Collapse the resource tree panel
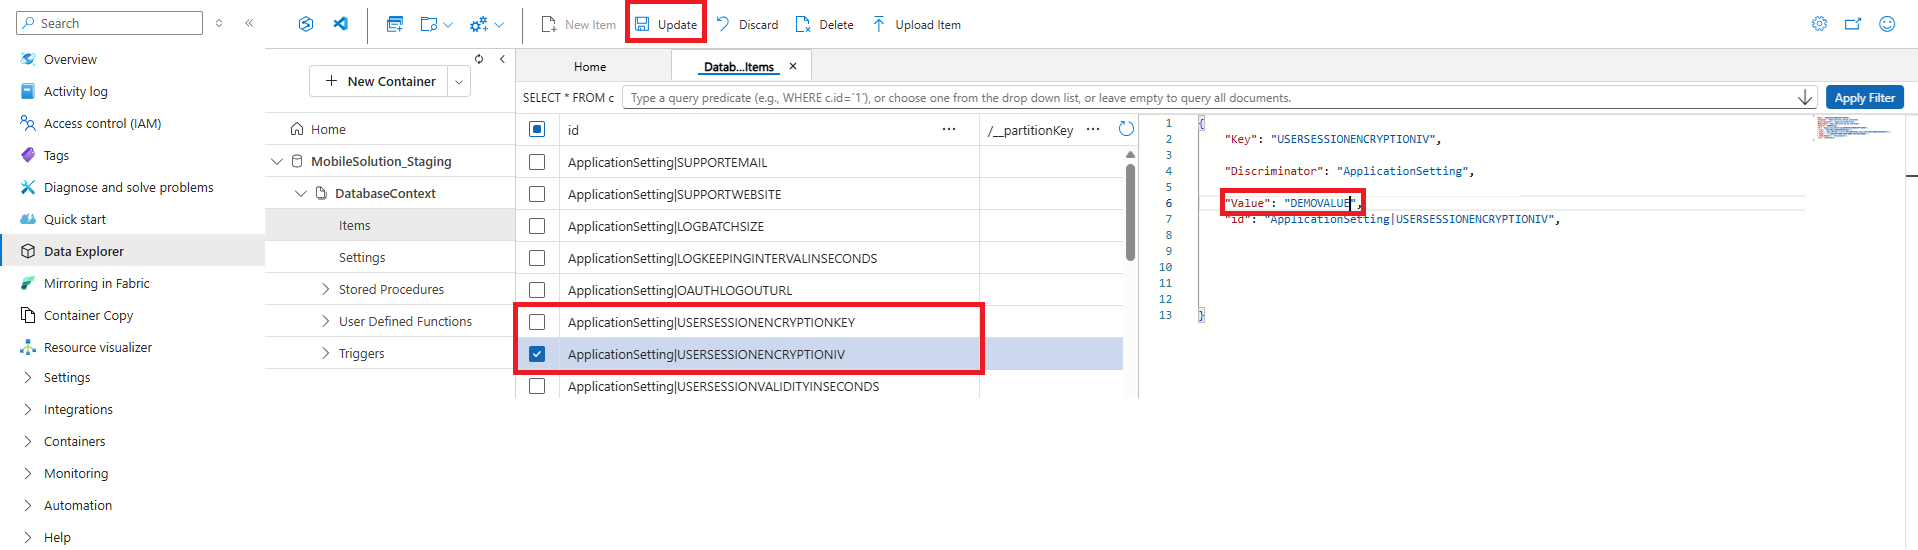The width and height of the screenshot is (1918, 550). (x=502, y=59)
